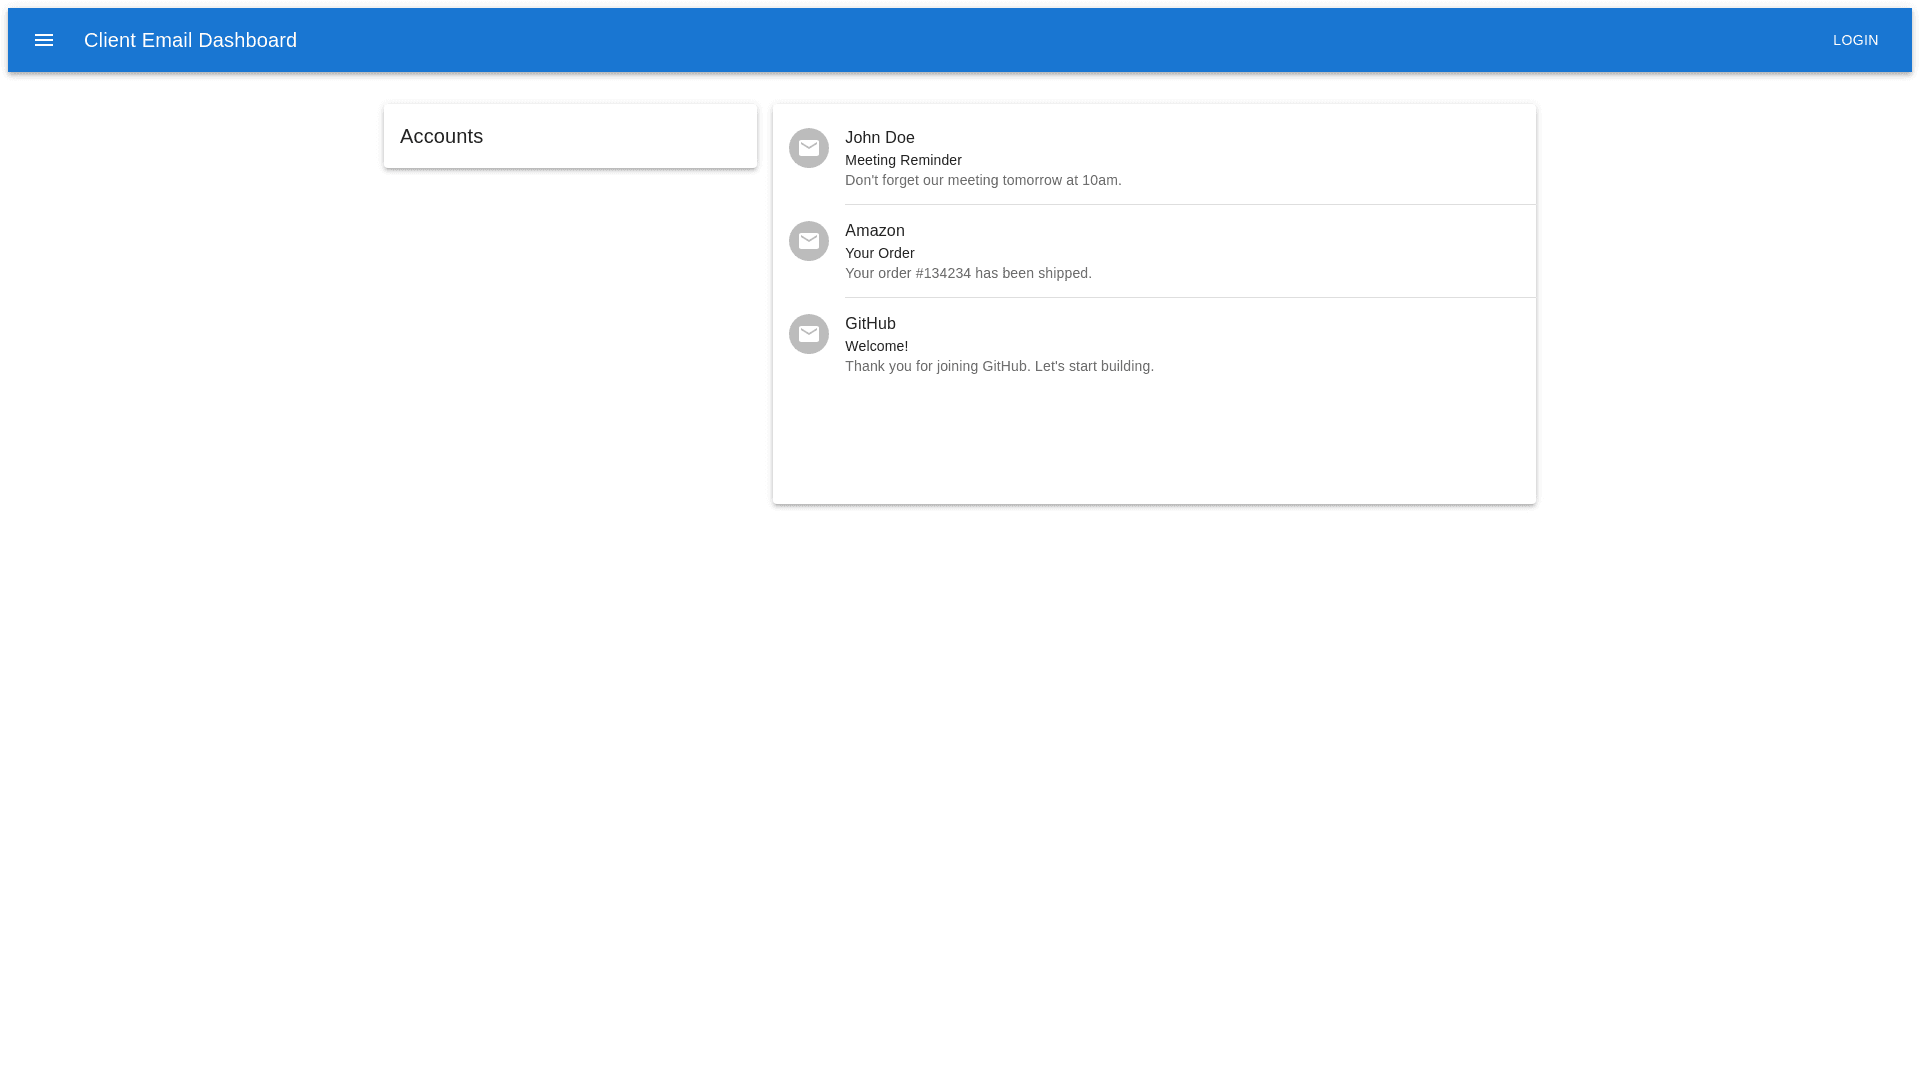The image size is (1920, 1080).
Task: Open the hamburger menu icon
Action: 44,40
